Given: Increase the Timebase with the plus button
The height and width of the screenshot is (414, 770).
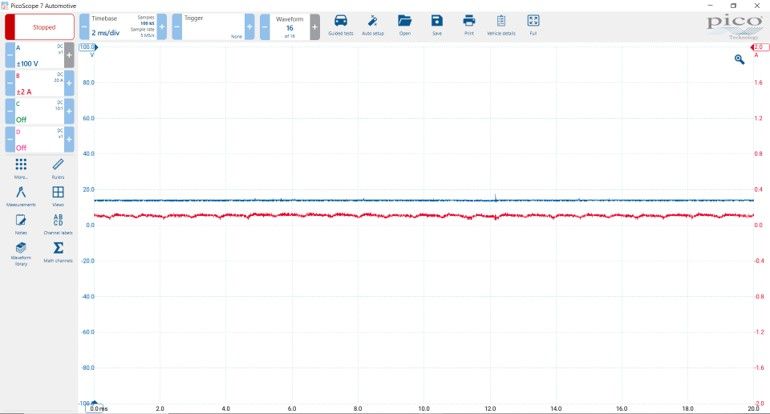Looking at the screenshot, I should [163, 27].
